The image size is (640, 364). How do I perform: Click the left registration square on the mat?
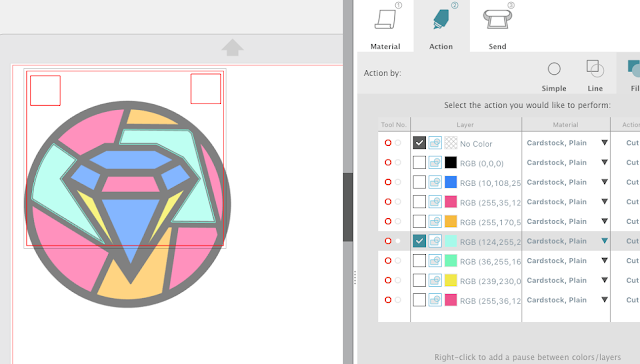pos(45,90)
